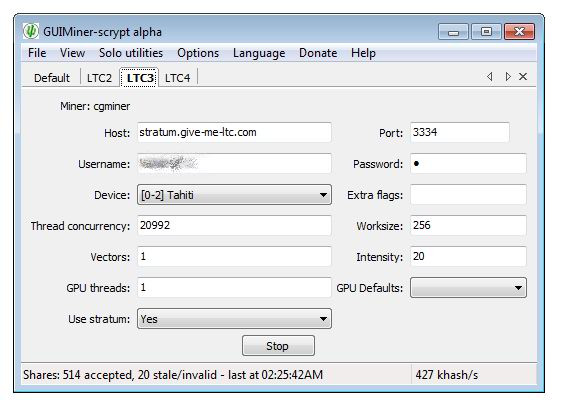Open the Solo utilities menu
The image size is (561, 406).
(x=131, y=53)
